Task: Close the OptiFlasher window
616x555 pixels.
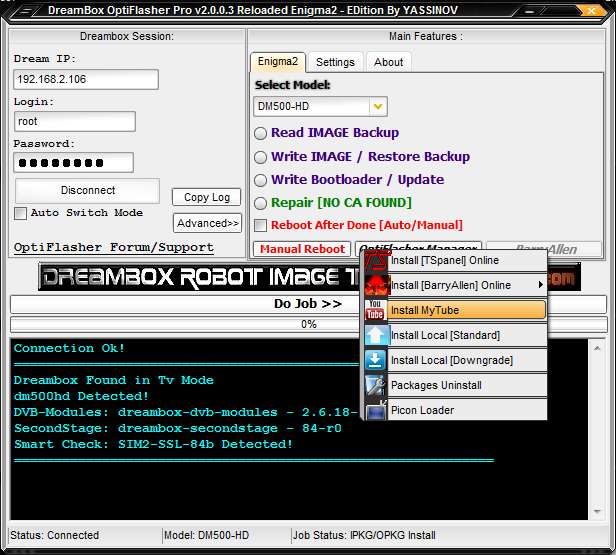Action: pyautogui.click(x=591, y=11)
